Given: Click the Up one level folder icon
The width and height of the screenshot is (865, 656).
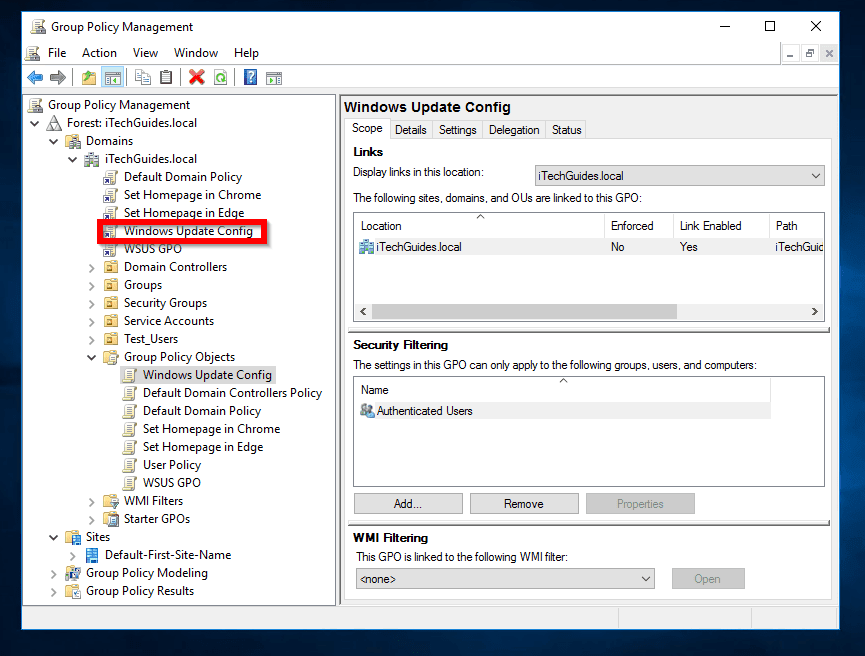Looking at the screenshot, I should (x=89, y=78).
